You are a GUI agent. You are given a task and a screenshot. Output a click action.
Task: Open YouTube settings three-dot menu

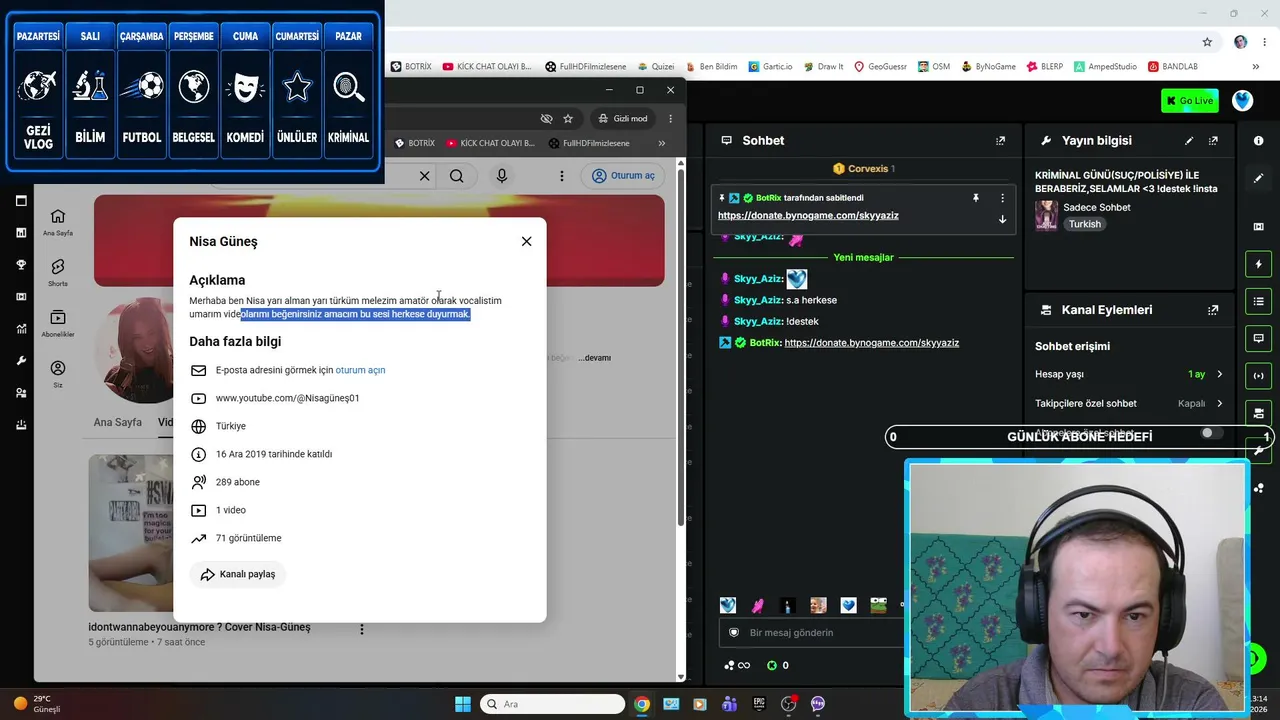(562, 176)
